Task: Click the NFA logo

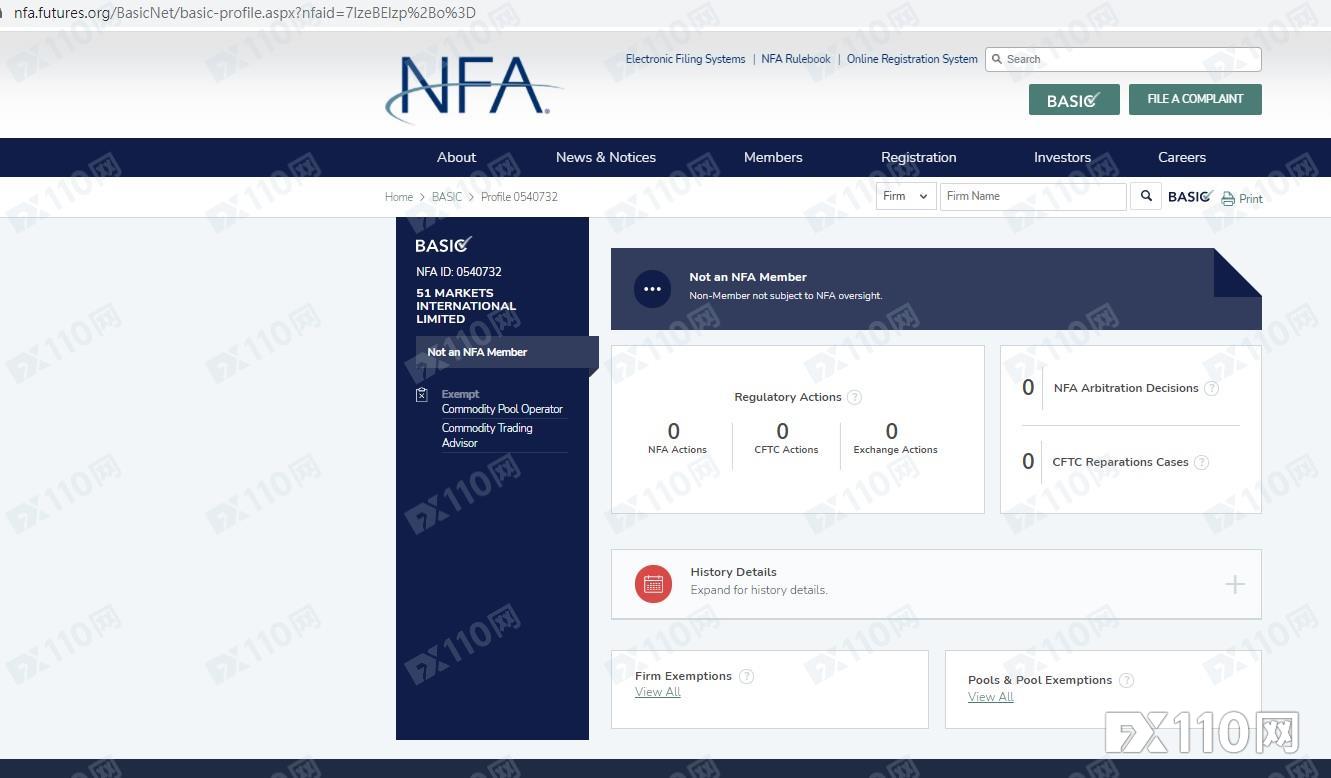Action: [x=473, y=89]
